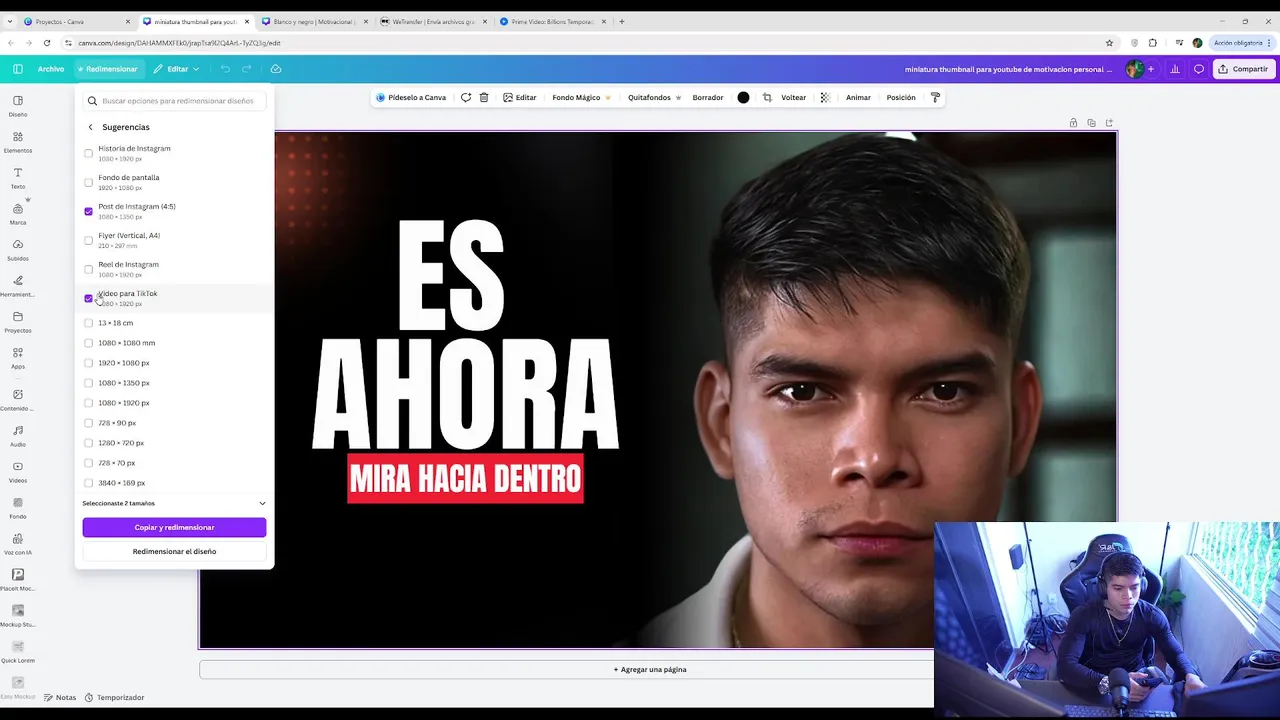The height and width of the screenshot is (720, 1280).
Task: Open the transparency checkerboard icon
Action: [825, 97]
